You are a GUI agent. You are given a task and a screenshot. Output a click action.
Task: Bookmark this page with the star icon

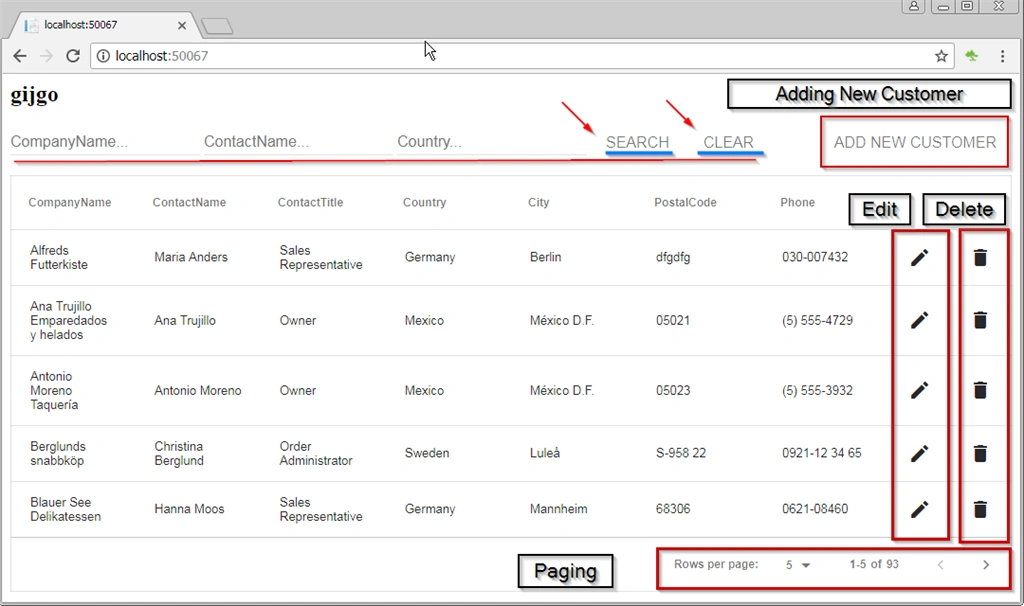(941, 56)
